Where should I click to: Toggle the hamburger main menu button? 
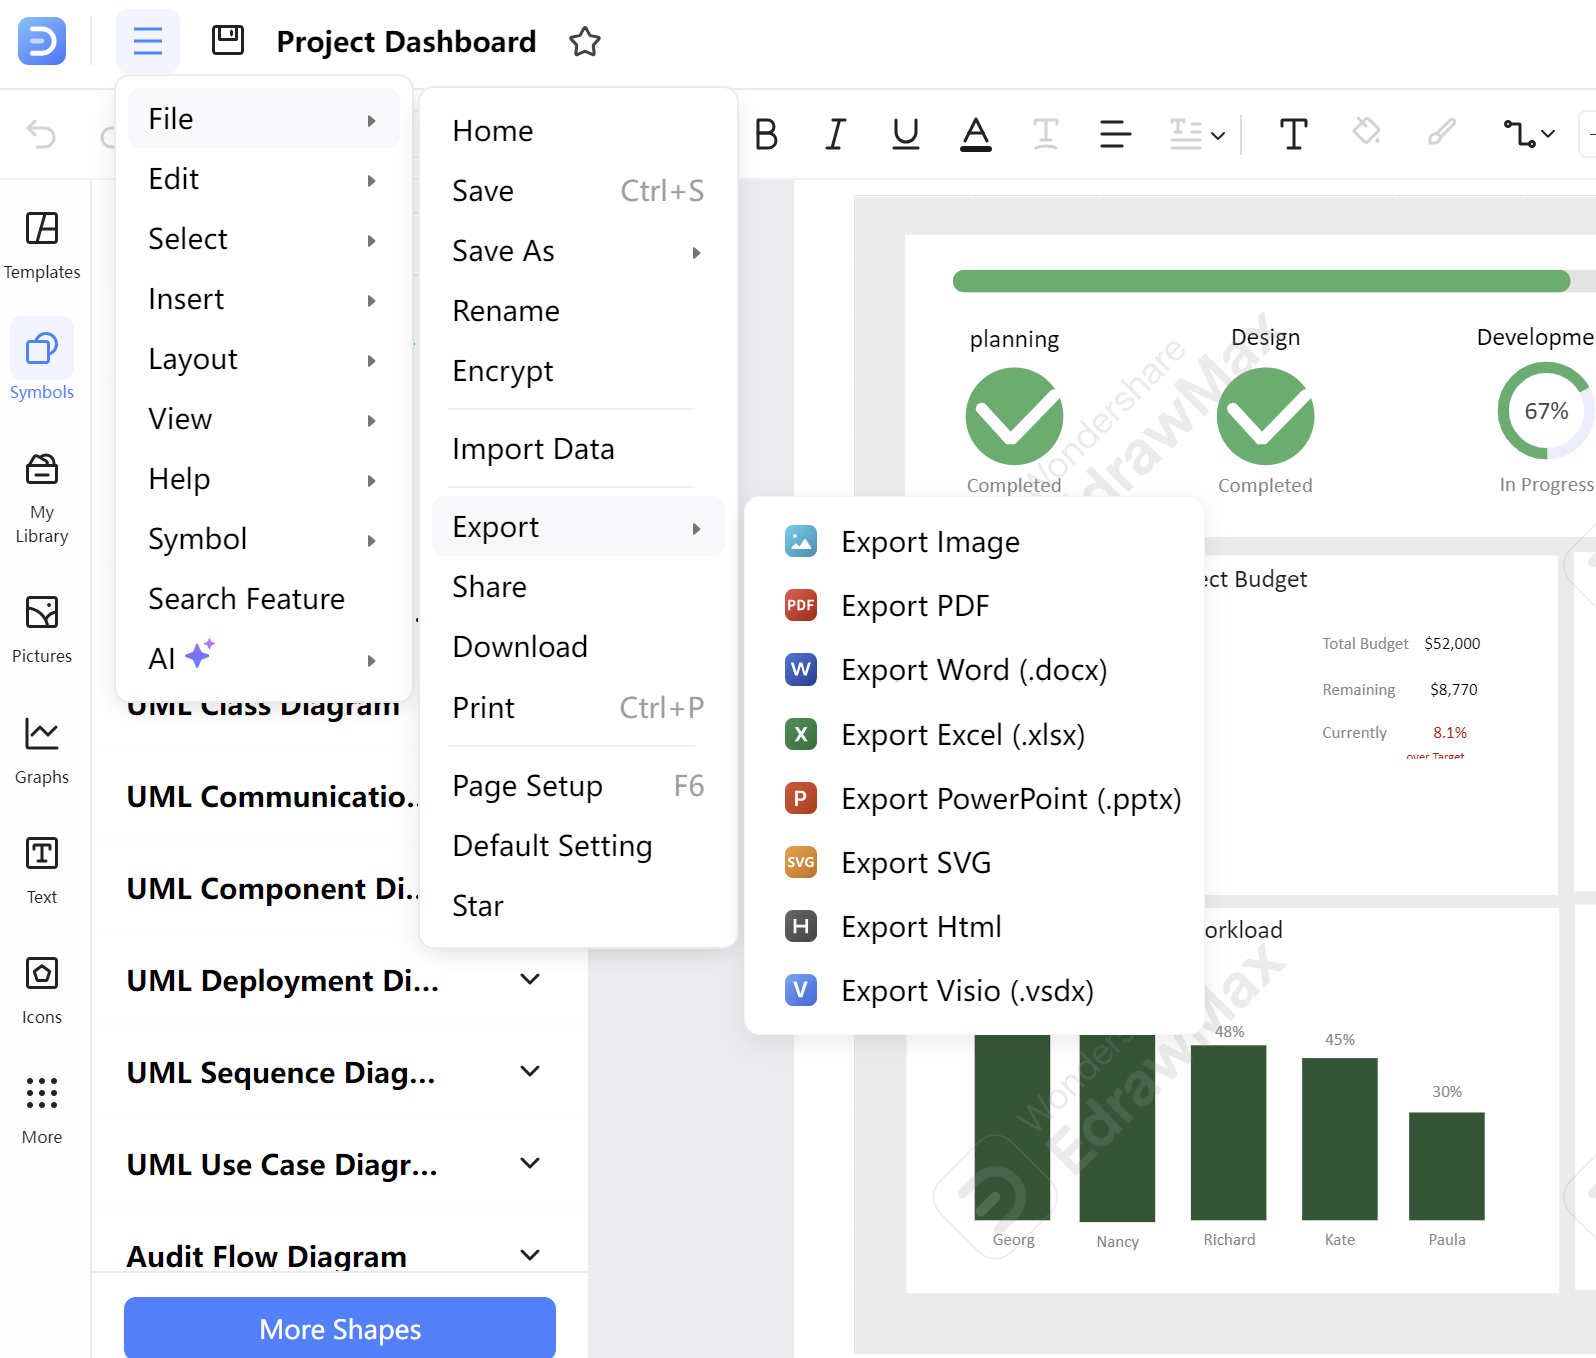[148, 41]
